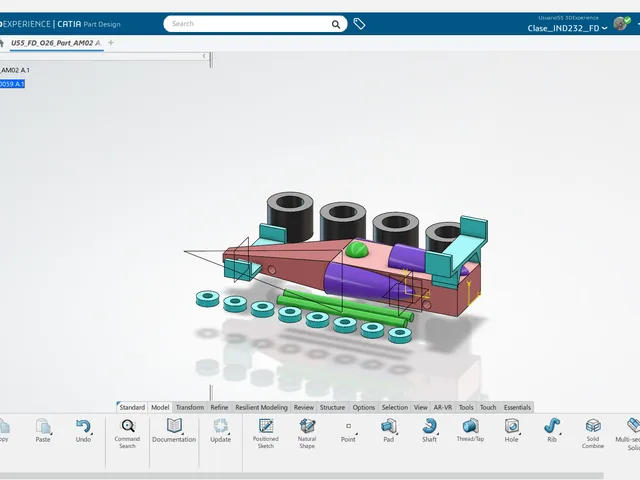The width and height of the screenshot is (640, 480).
Task: Select the Shaft tool icon
Action: coord(429,427)
